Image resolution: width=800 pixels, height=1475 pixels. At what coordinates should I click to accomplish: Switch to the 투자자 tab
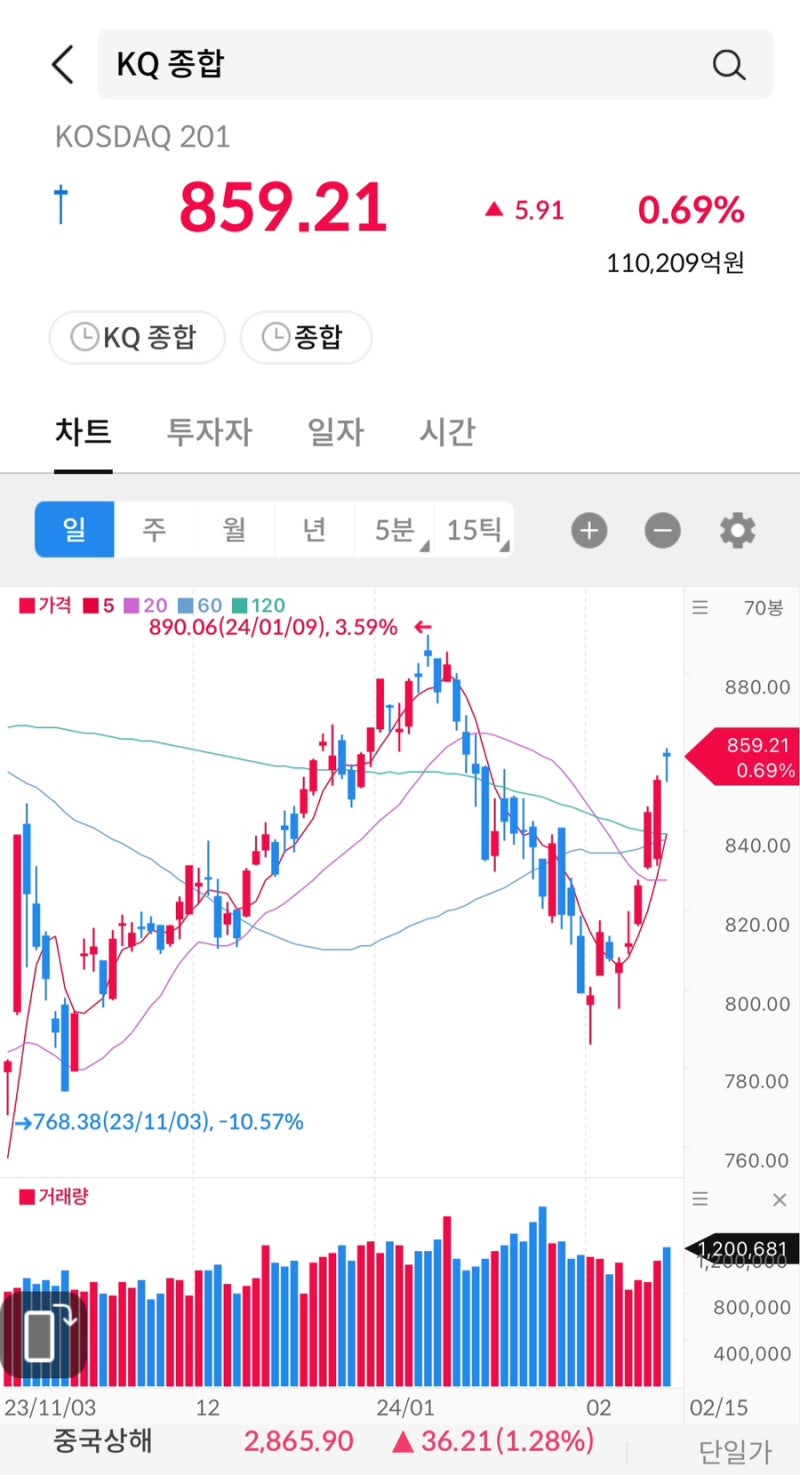pos(209,433)
